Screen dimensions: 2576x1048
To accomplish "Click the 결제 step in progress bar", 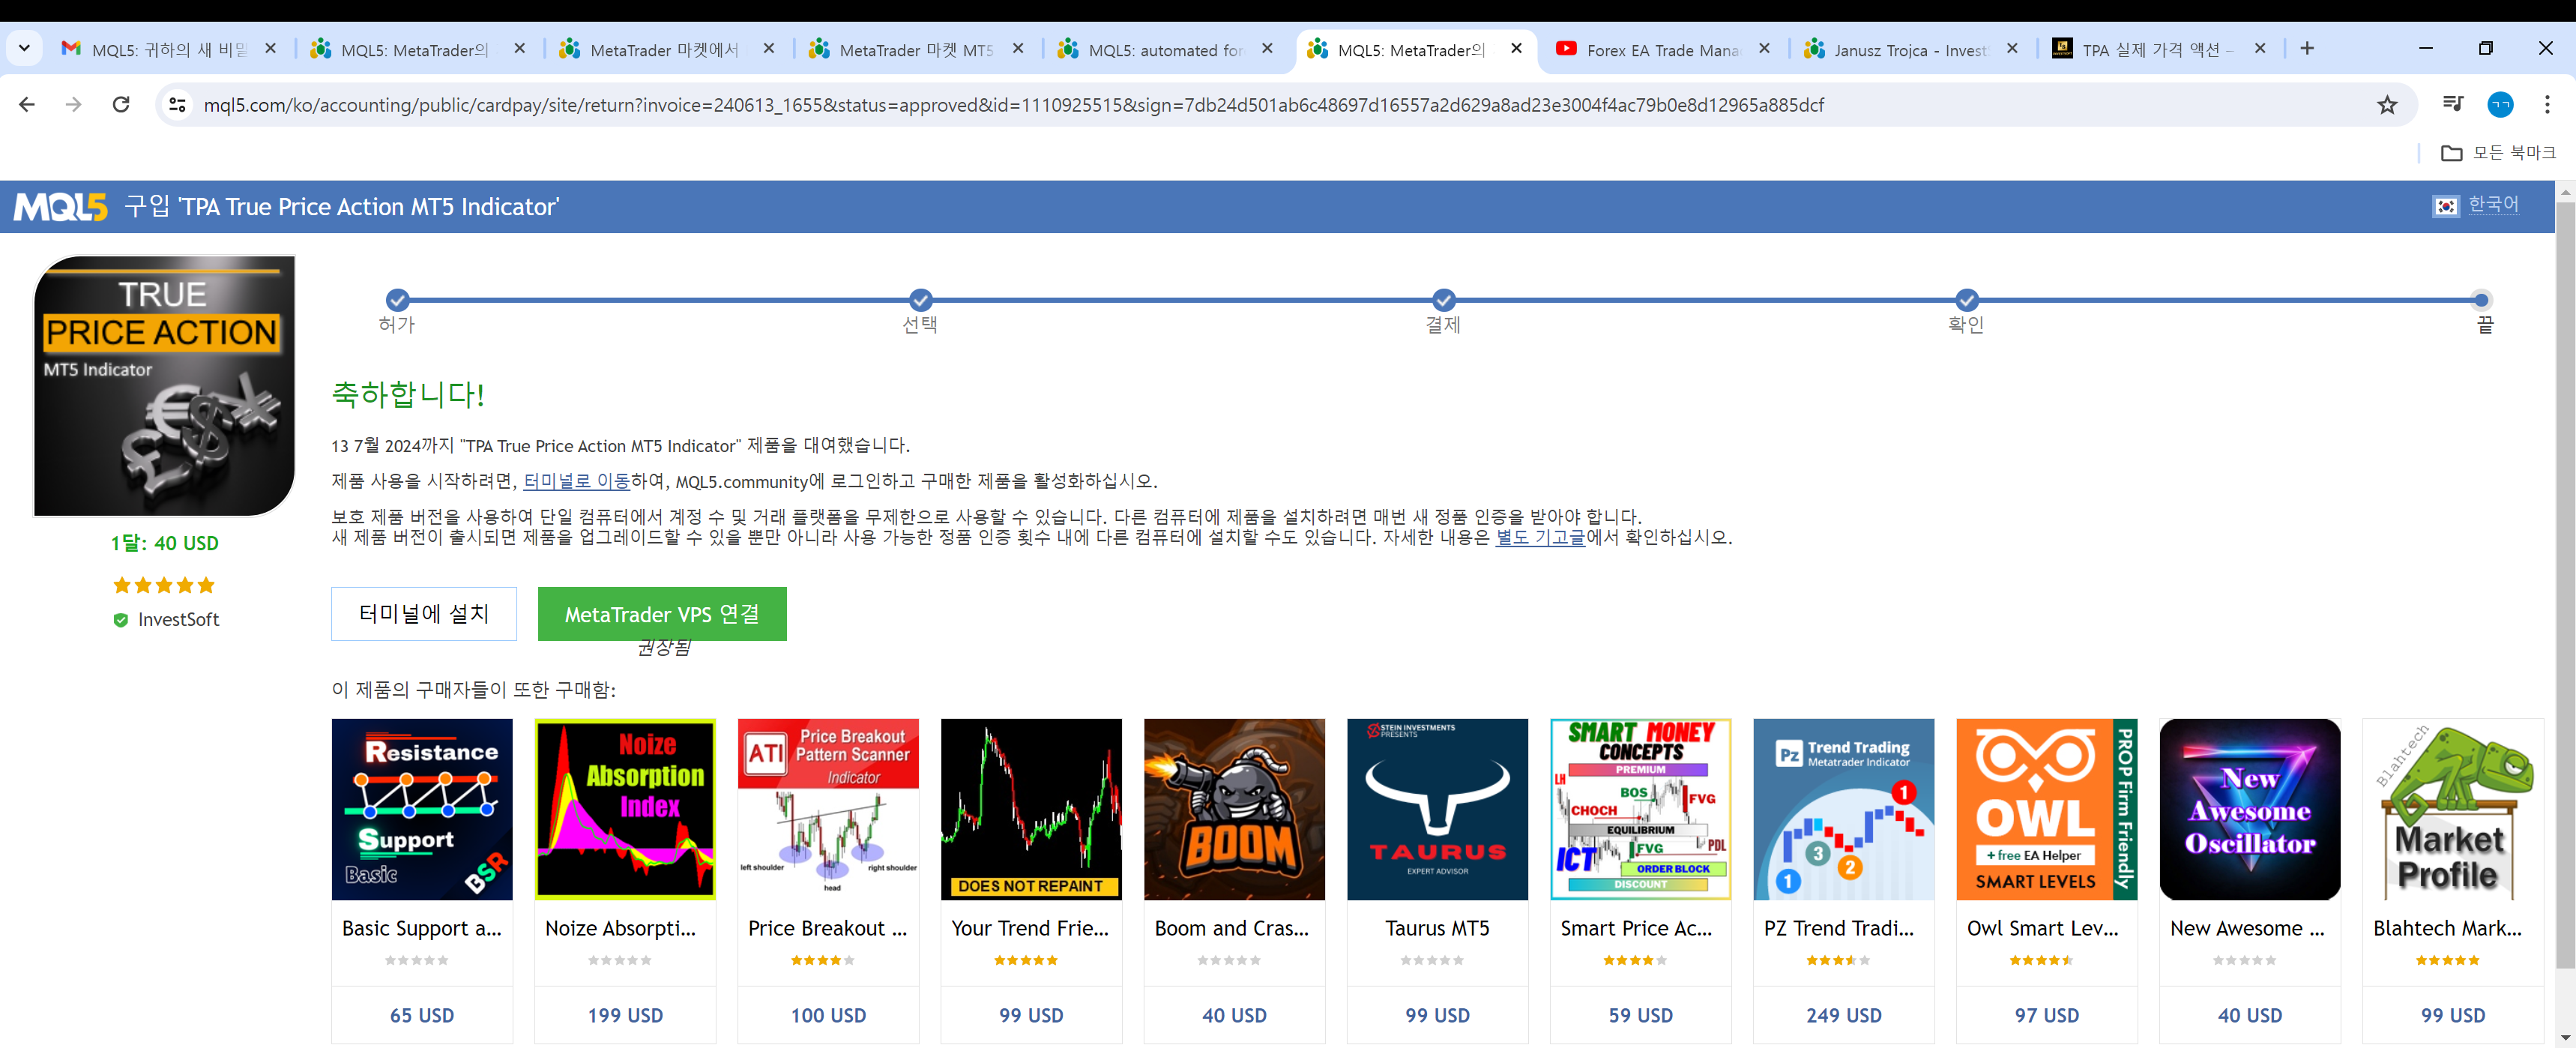I will coord(1443,301).
